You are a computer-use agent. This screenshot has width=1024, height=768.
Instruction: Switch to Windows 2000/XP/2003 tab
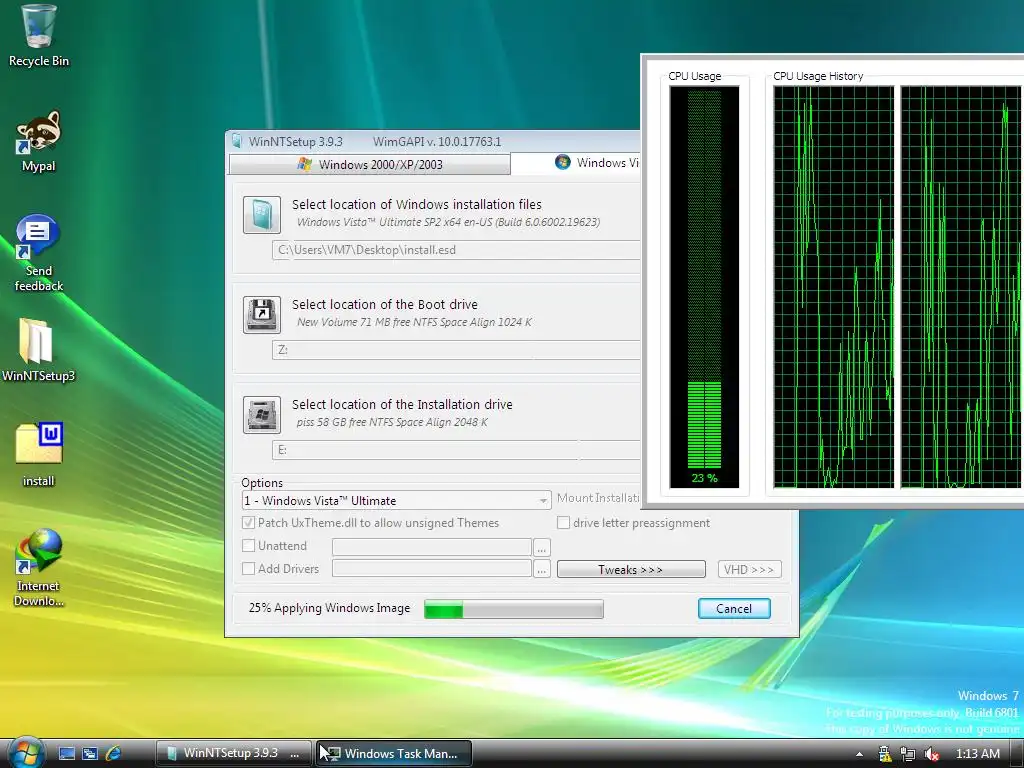(370, 165)
